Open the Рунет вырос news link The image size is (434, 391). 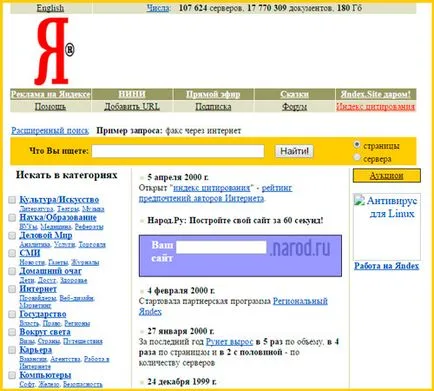[230, 342]
